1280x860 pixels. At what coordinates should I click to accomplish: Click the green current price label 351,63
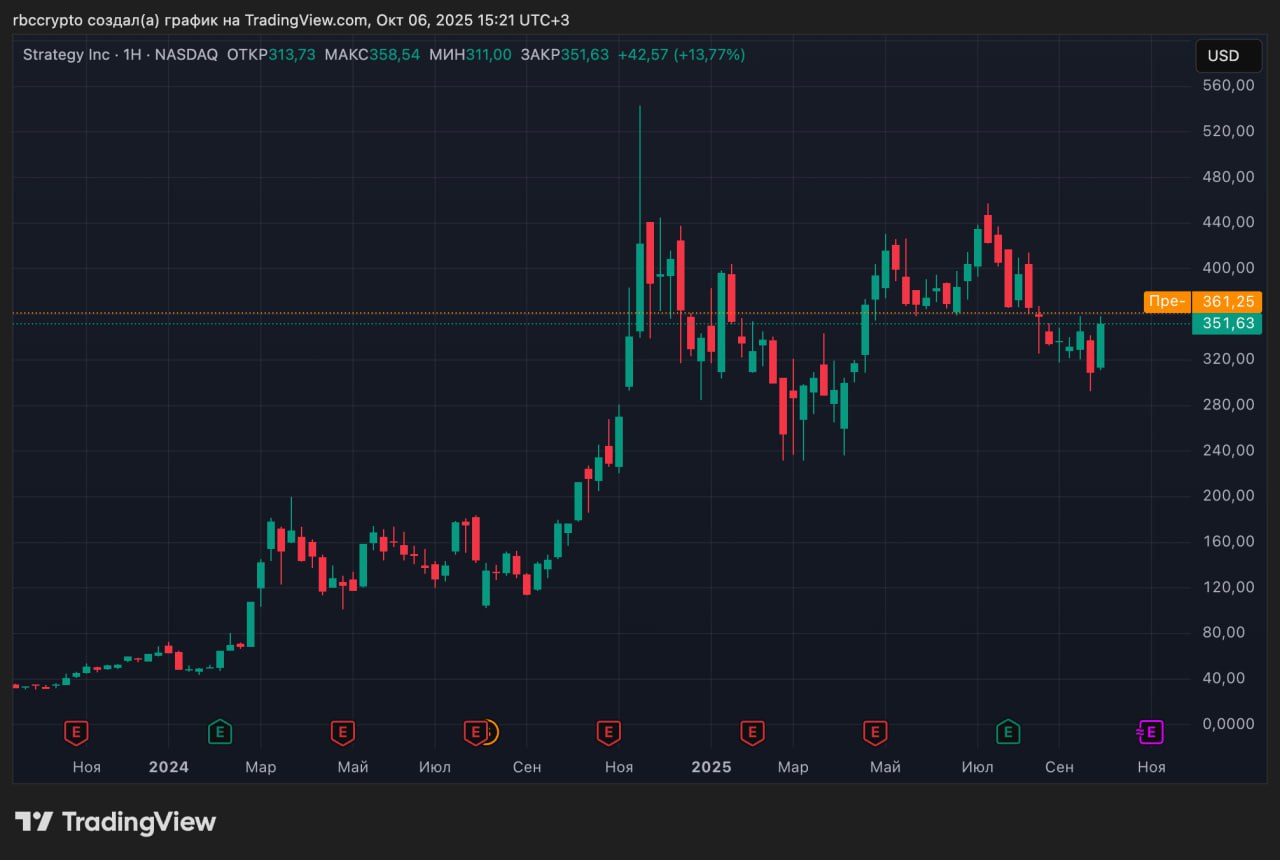[x=1228, y=323]
